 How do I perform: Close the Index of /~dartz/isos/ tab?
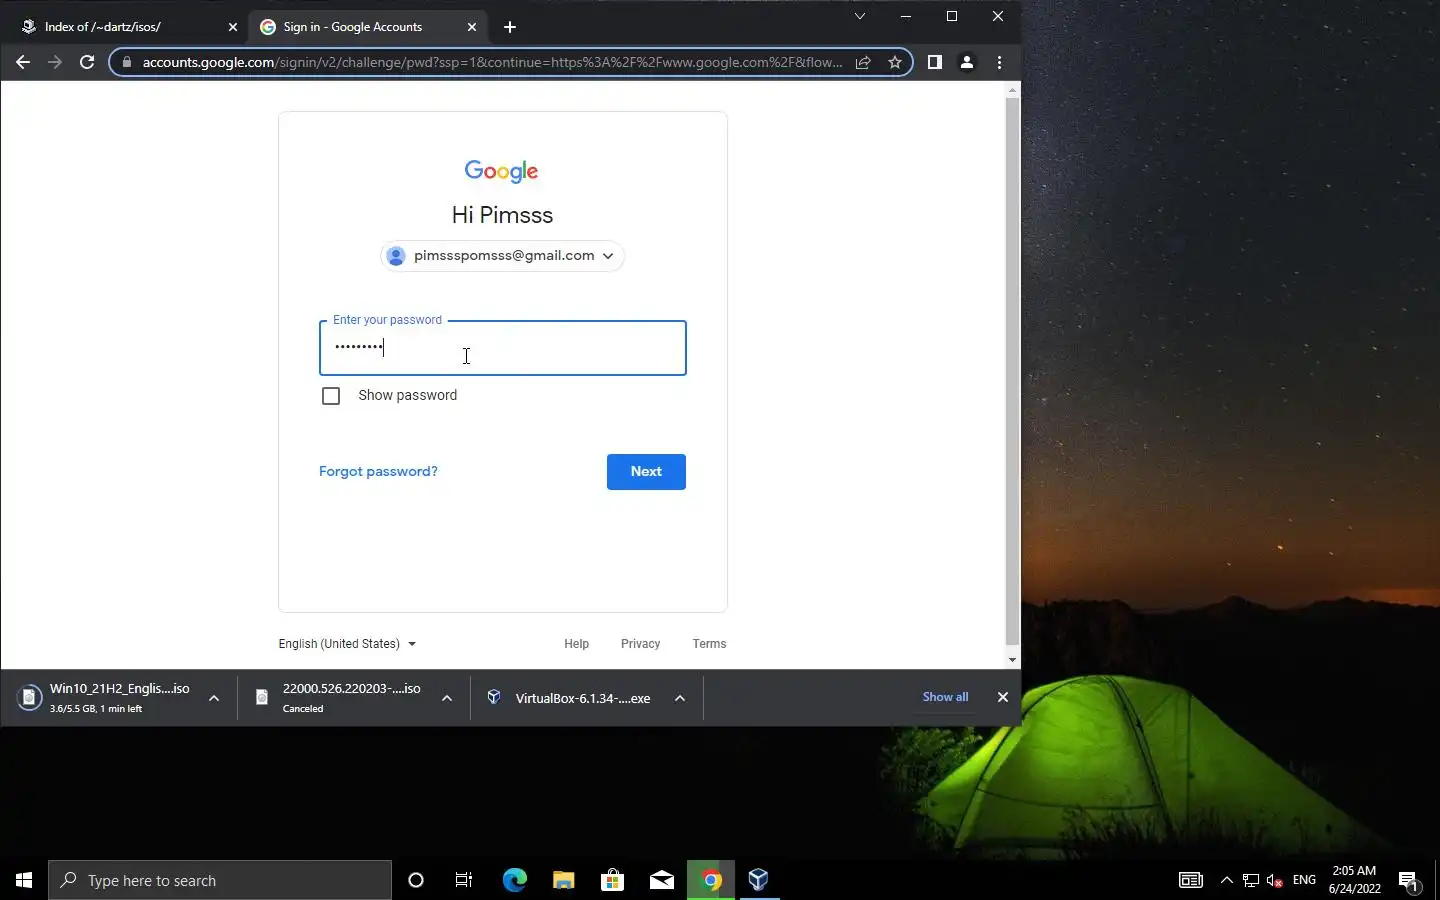233,27
